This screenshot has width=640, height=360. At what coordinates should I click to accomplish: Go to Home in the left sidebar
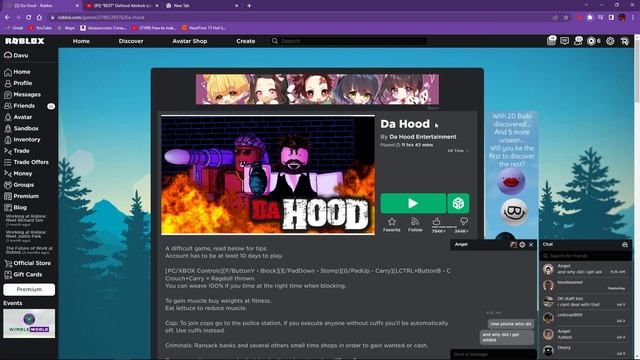click(17, 72)
